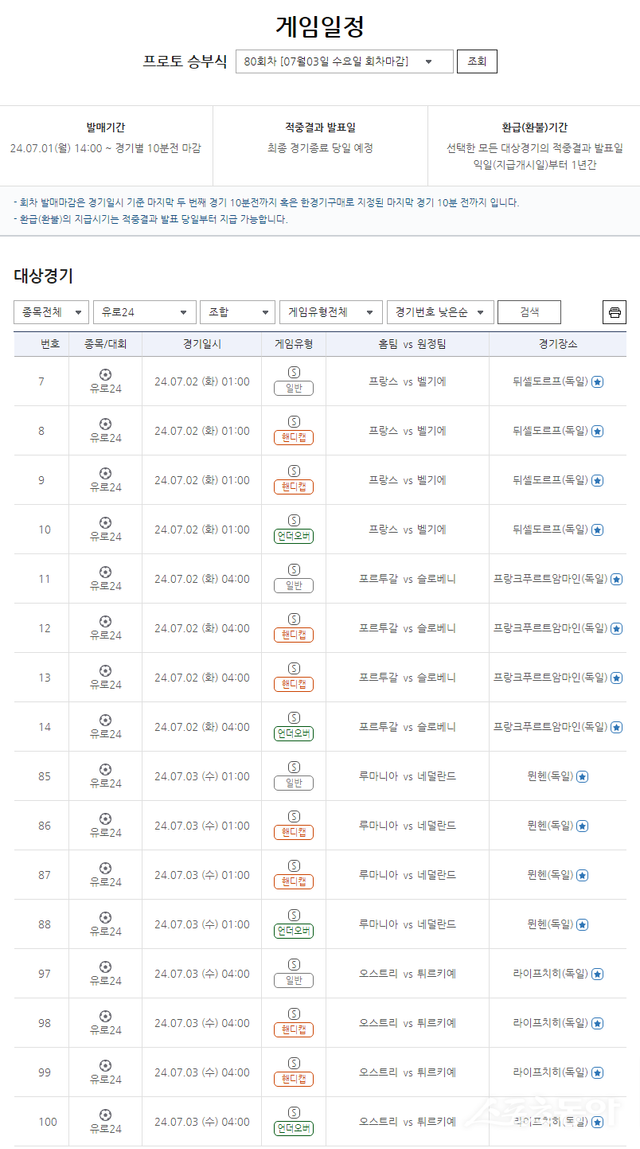The image size is (640, 1149).
Task: Click 루마니아 vs 네덜란드 in match 86 row
Action: pyautogui.click(x=407, y=826)
